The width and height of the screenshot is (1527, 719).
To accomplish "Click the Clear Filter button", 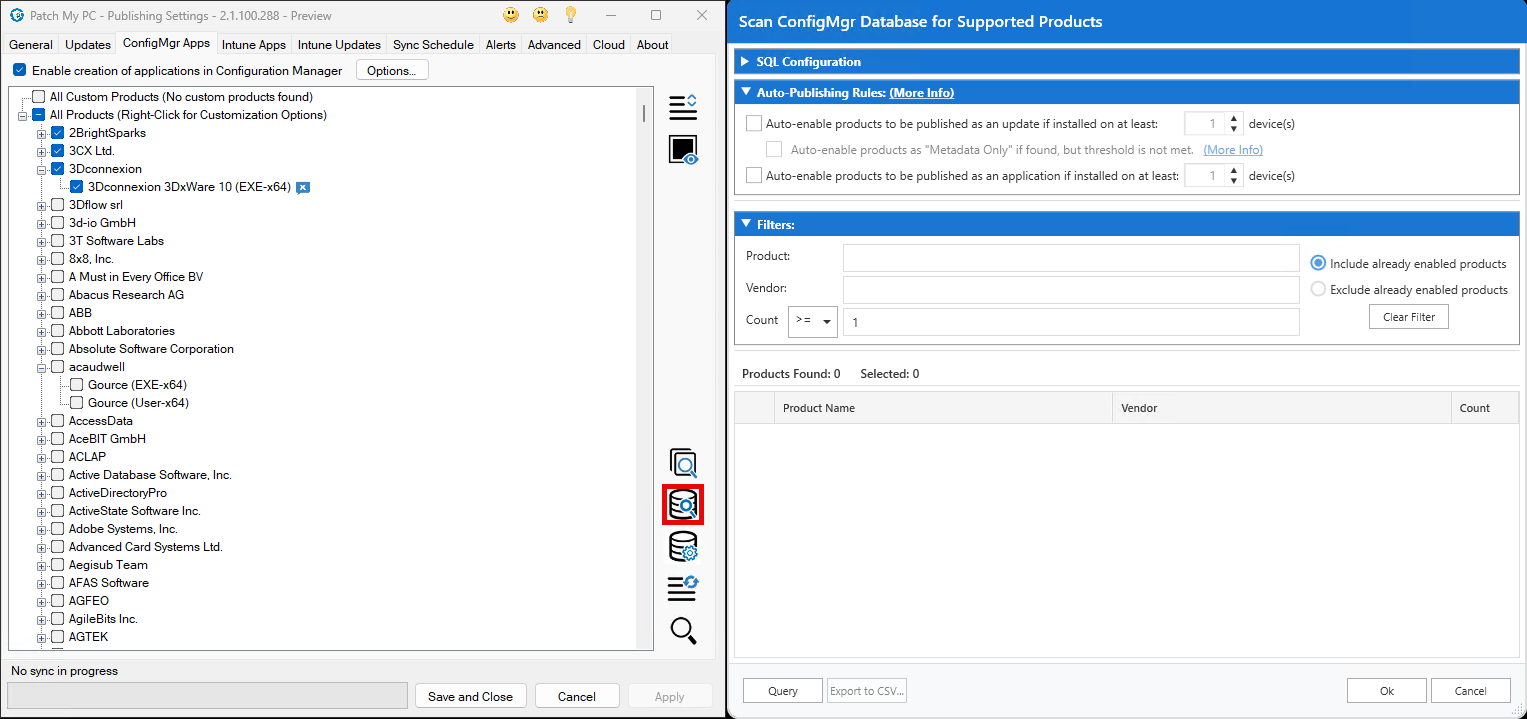I will point(1408,316).
